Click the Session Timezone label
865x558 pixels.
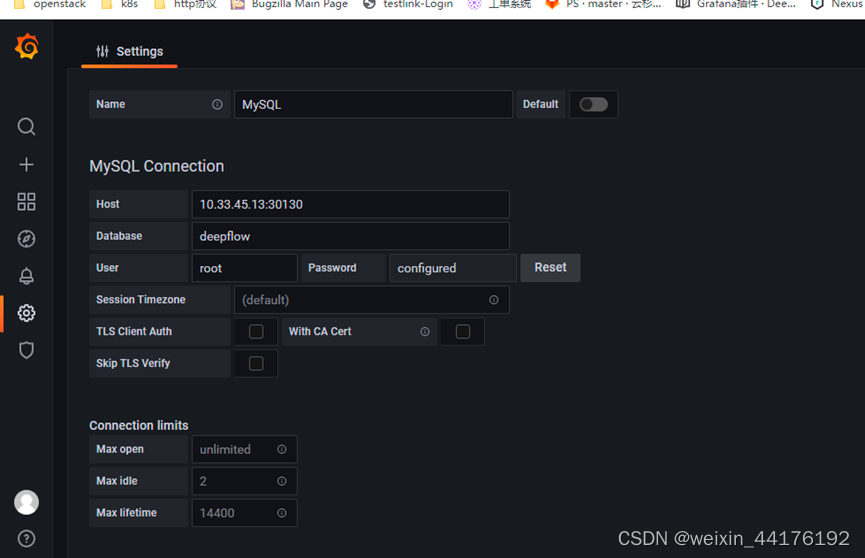[141, 300]
